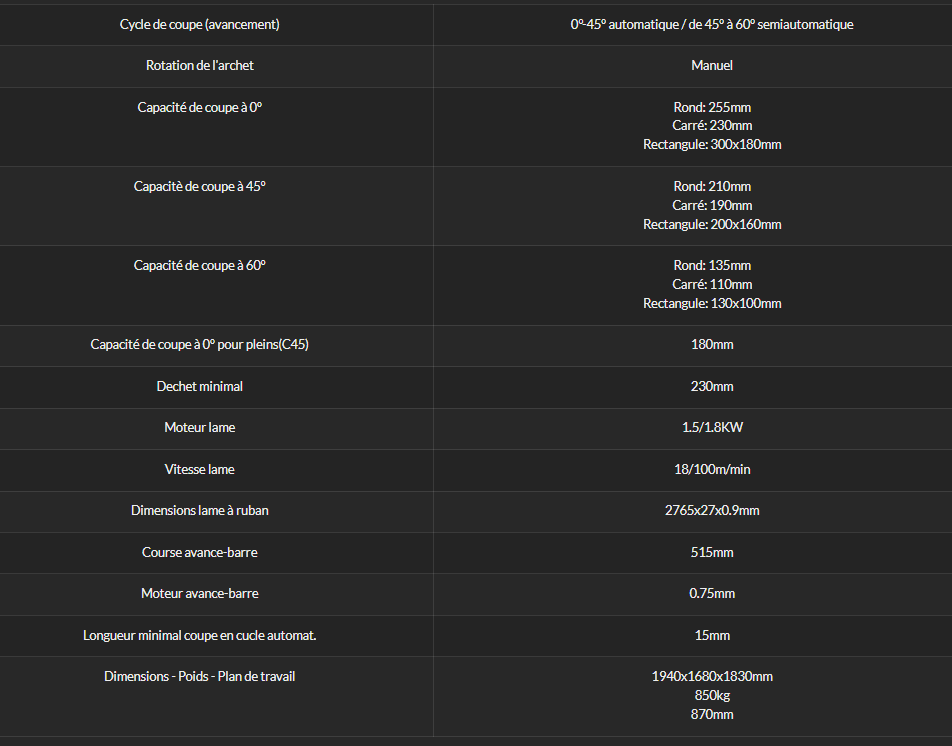Click the "18/100m/min" value
The image size is (952, 746).
click(712, 469)
